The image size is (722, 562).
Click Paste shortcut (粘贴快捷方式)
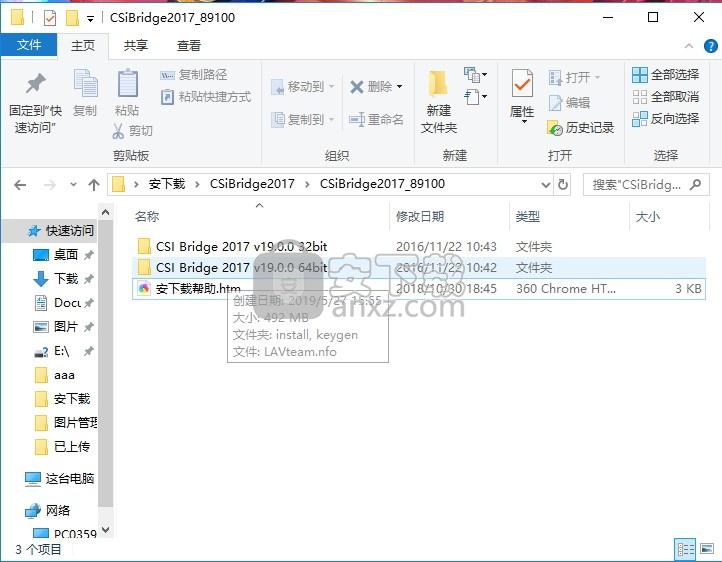click(x=205, y=97)
